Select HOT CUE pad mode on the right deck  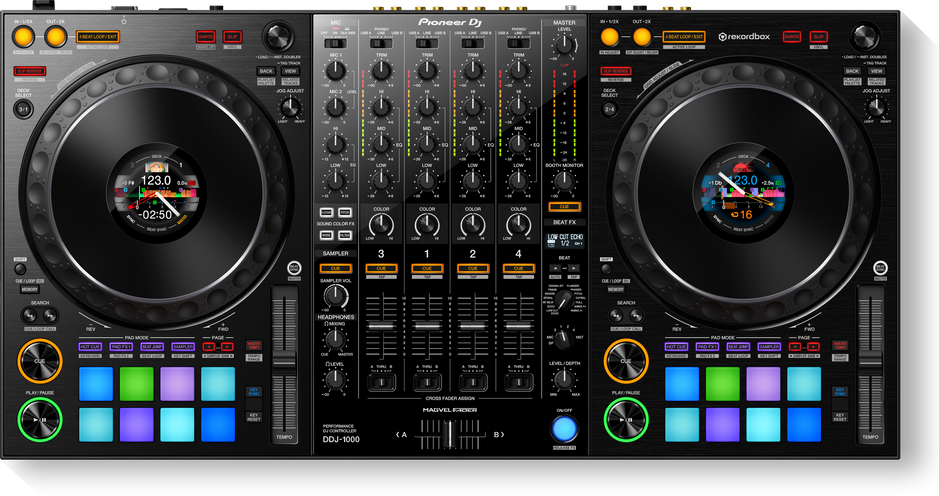677,347
